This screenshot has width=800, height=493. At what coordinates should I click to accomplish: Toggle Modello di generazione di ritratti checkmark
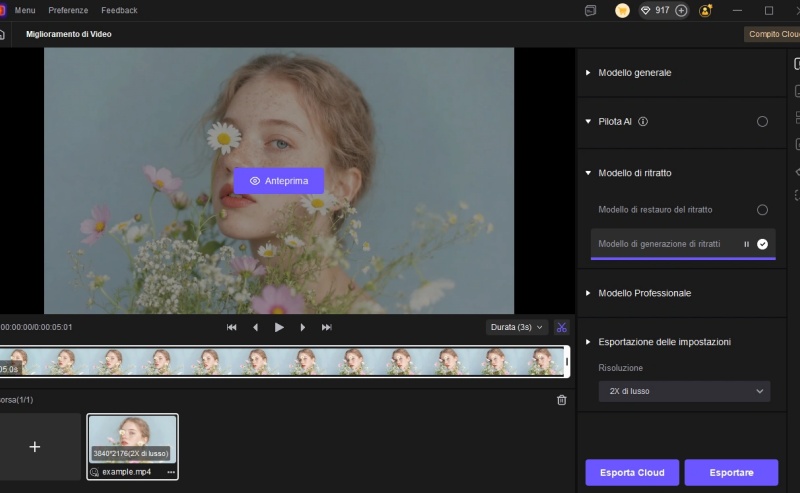tap(762, 244)
